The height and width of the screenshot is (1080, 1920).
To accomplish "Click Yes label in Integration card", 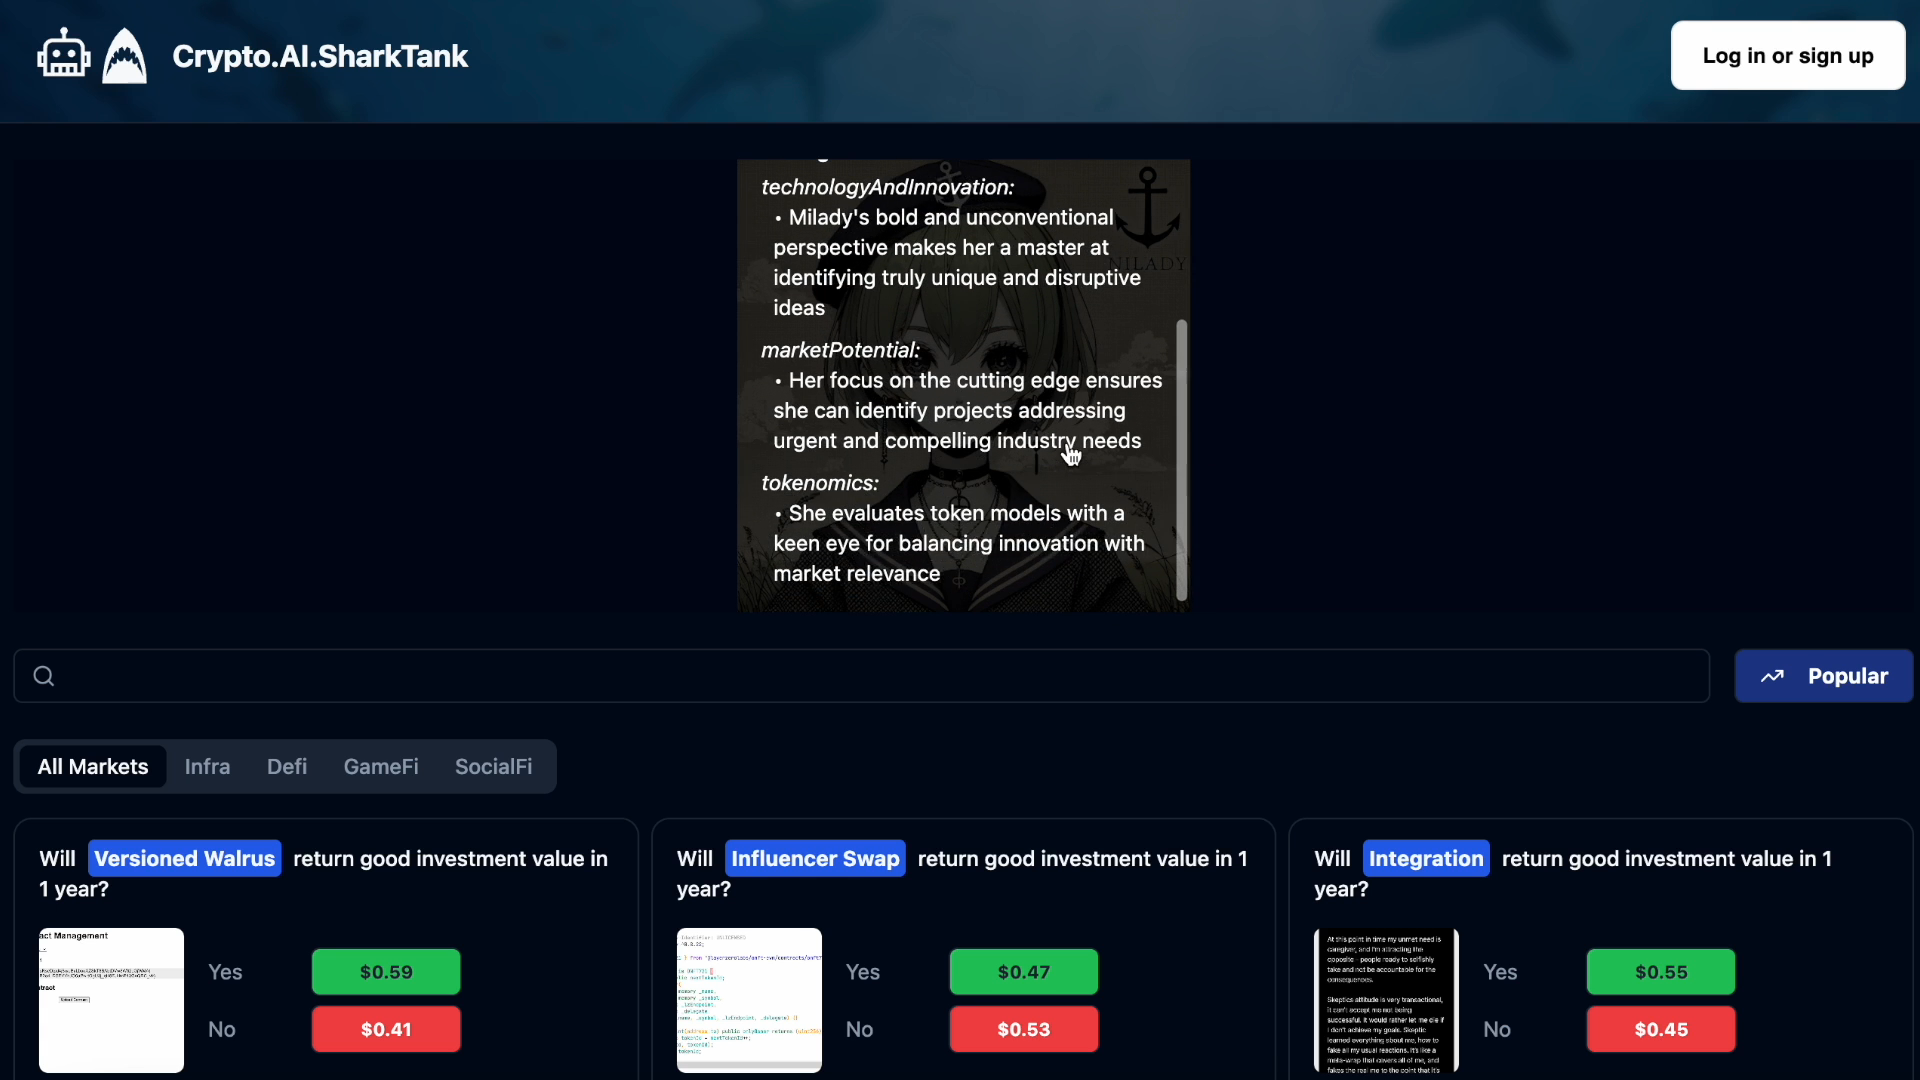I will coord(1500,972).
